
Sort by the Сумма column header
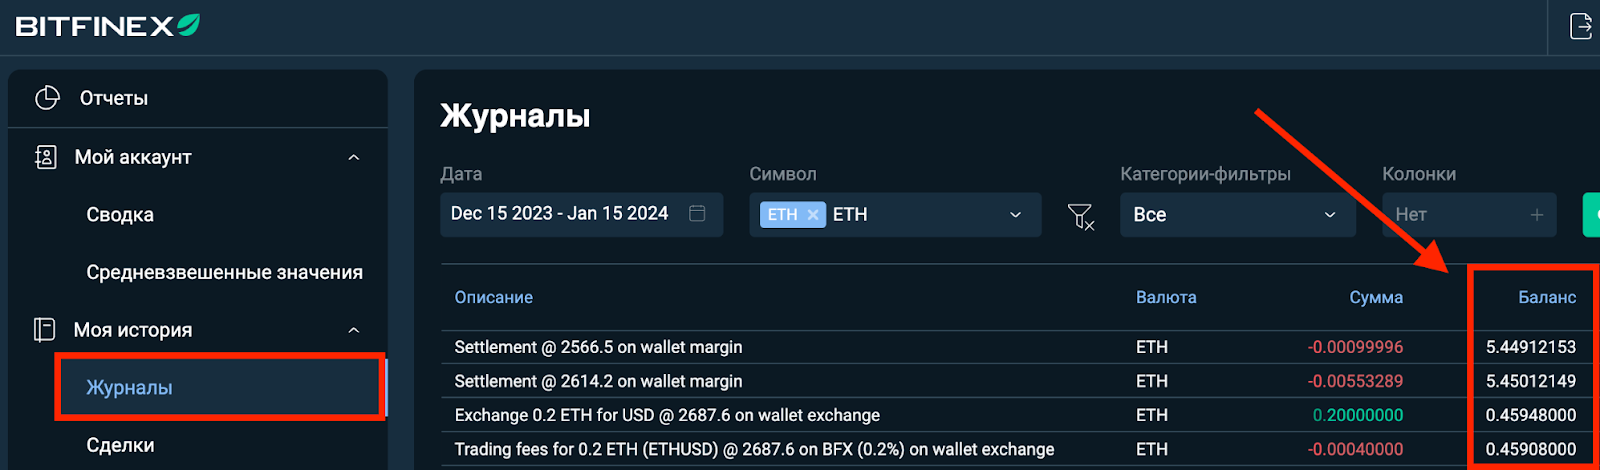pos(1376,297)
